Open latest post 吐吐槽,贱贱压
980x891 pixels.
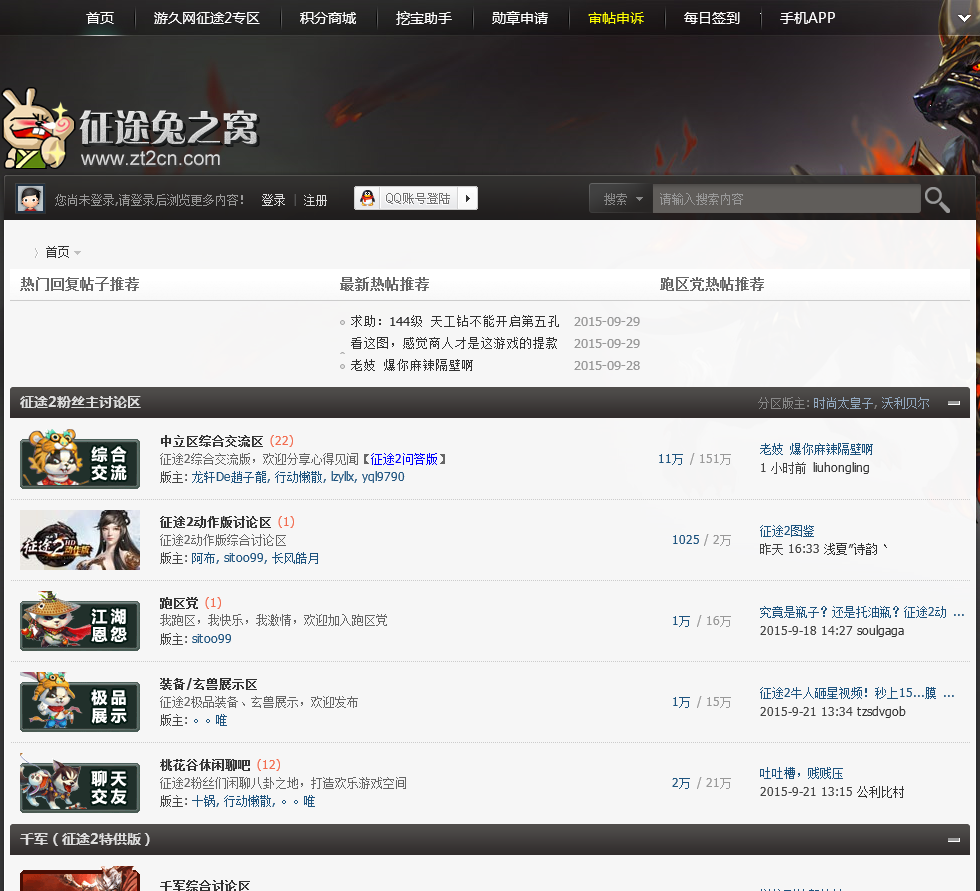(x=801, y=774)
